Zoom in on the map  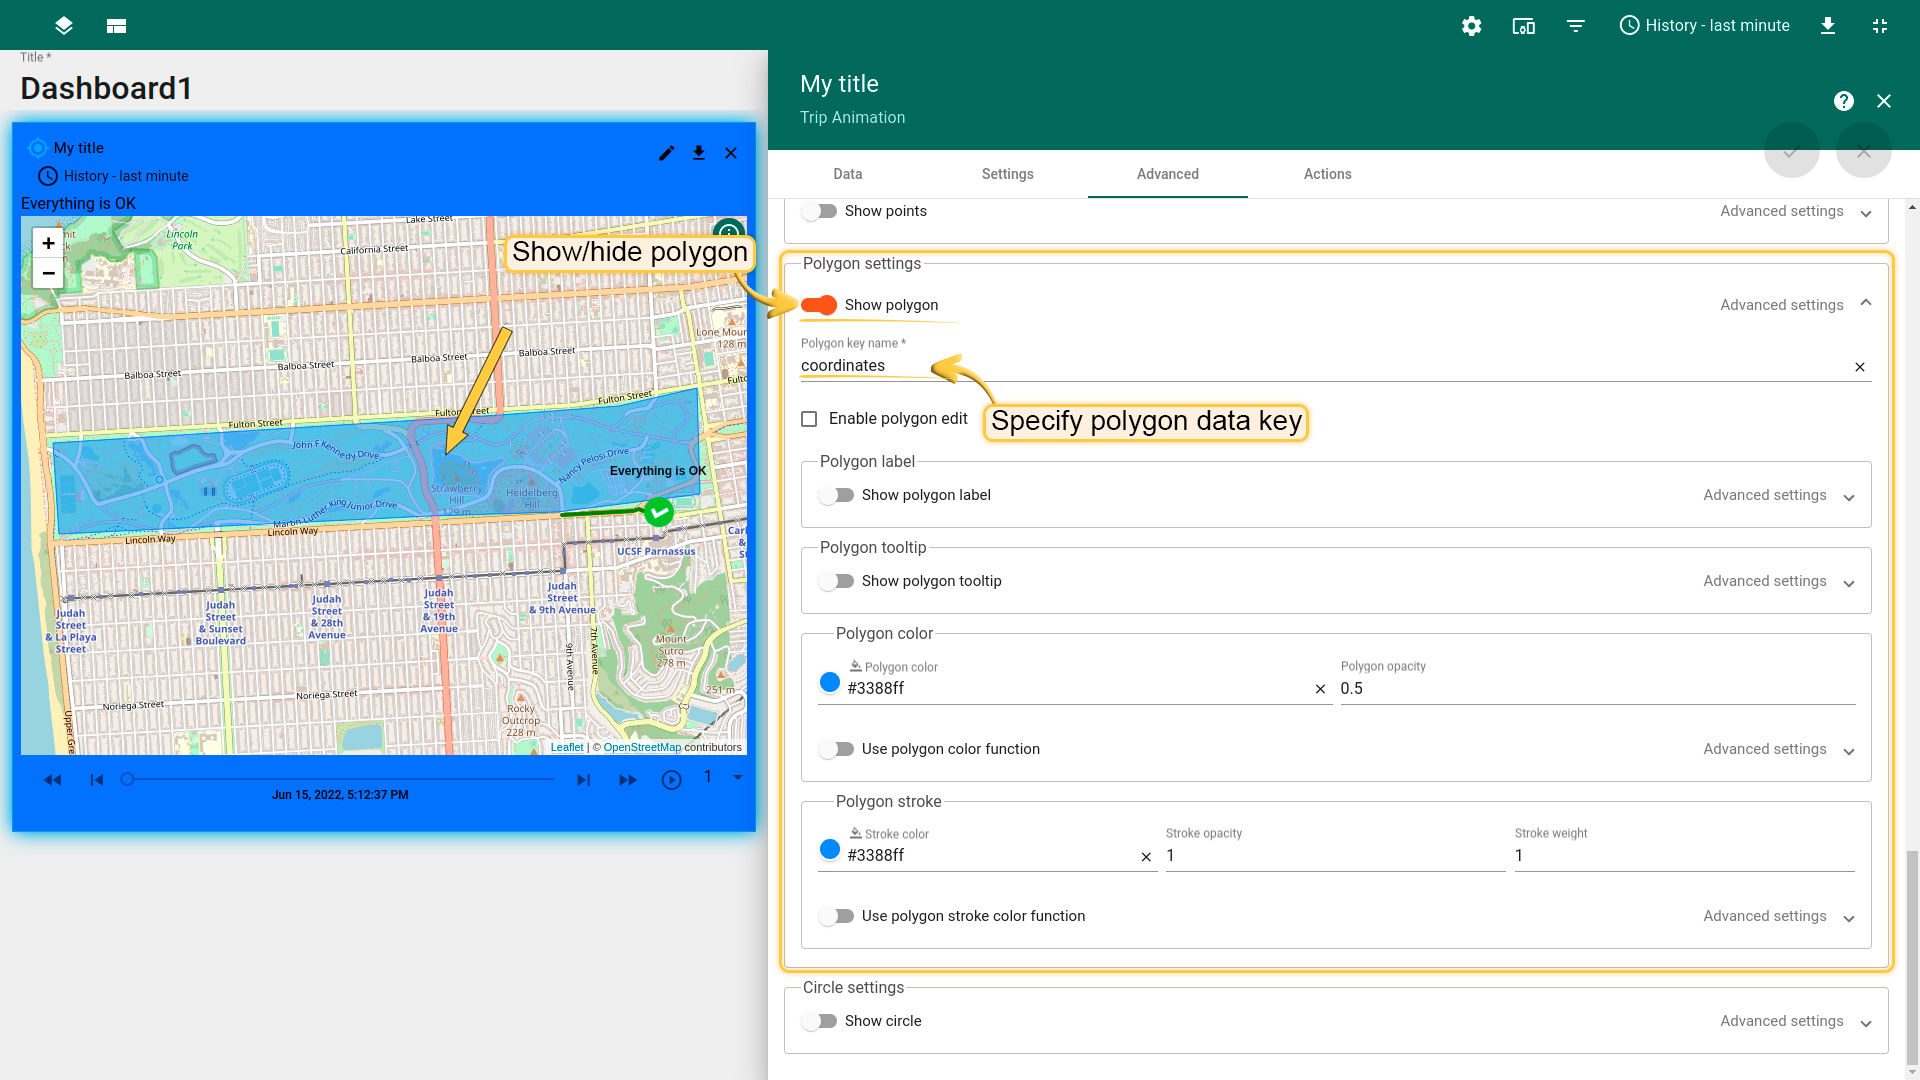click(x=48, y=243)
